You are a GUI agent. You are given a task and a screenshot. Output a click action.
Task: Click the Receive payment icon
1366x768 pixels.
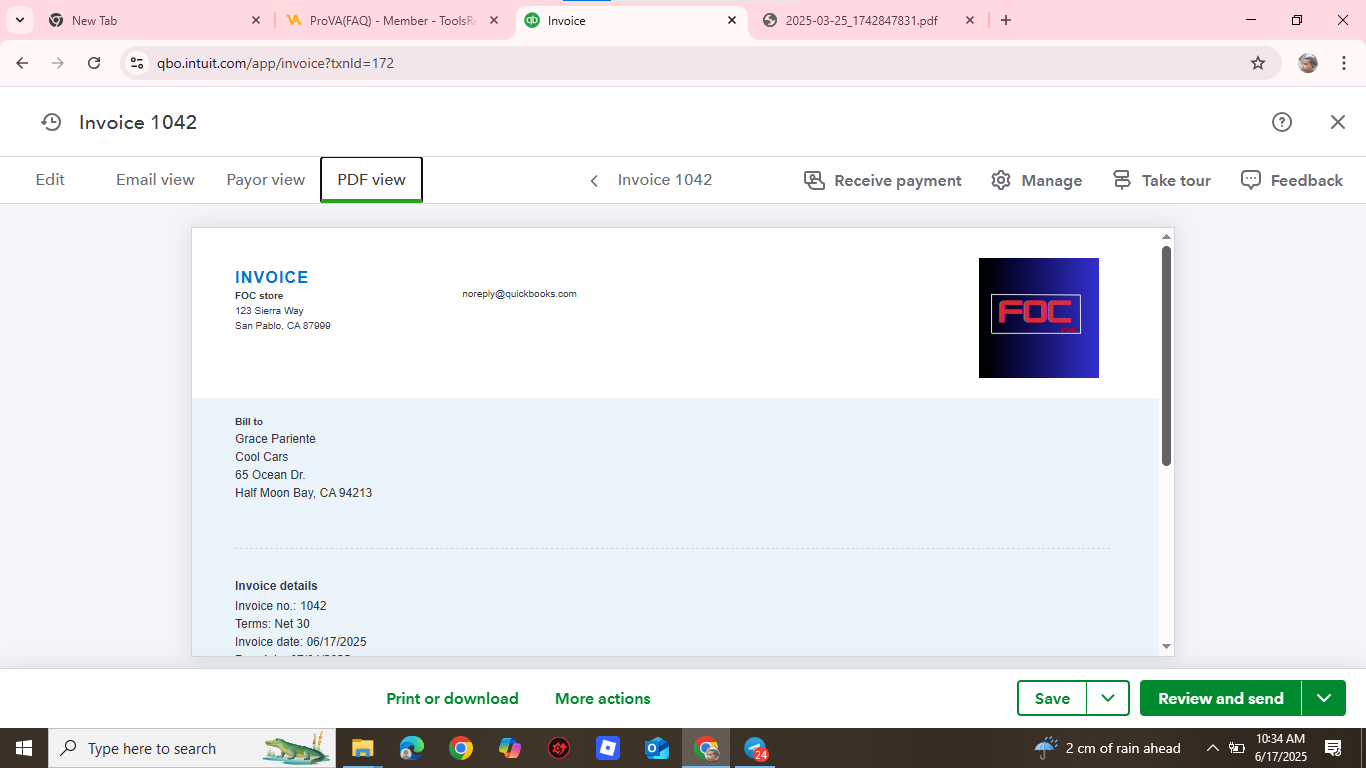tap(814, 180)
